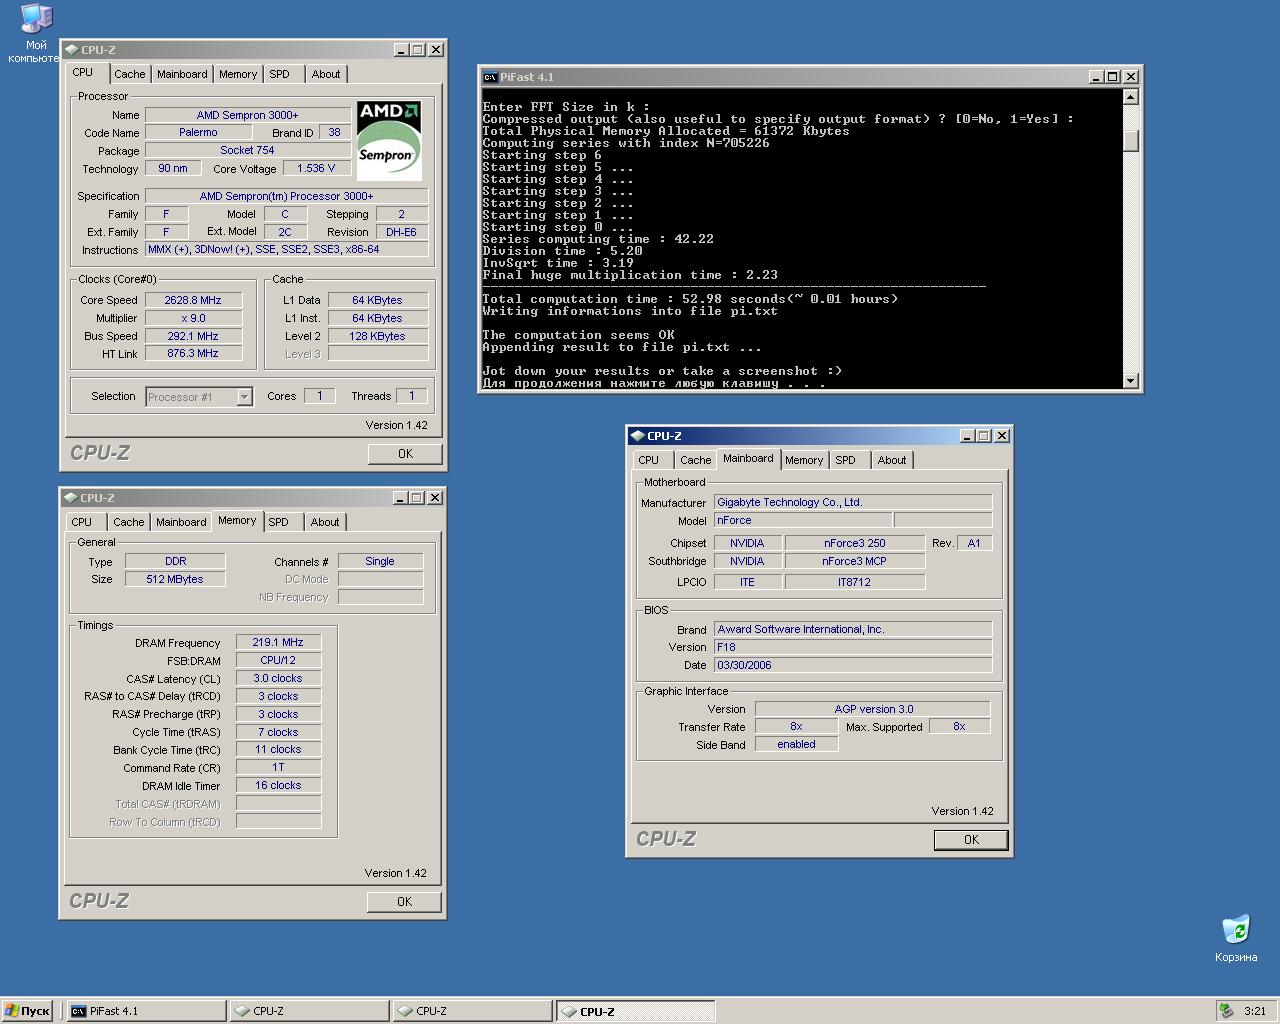The image size is (1280, 1024).
Task: Click the CPU-Z icon in the top CPU window title bar
Action: click(x=71, y=49)
